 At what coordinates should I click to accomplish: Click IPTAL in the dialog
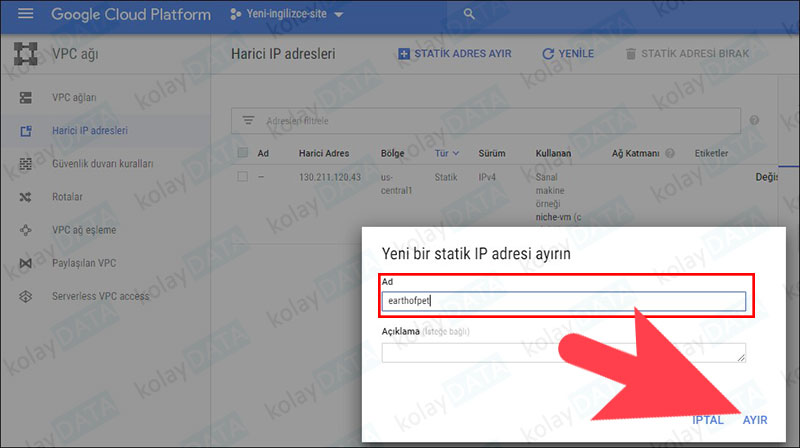[708, 420]
